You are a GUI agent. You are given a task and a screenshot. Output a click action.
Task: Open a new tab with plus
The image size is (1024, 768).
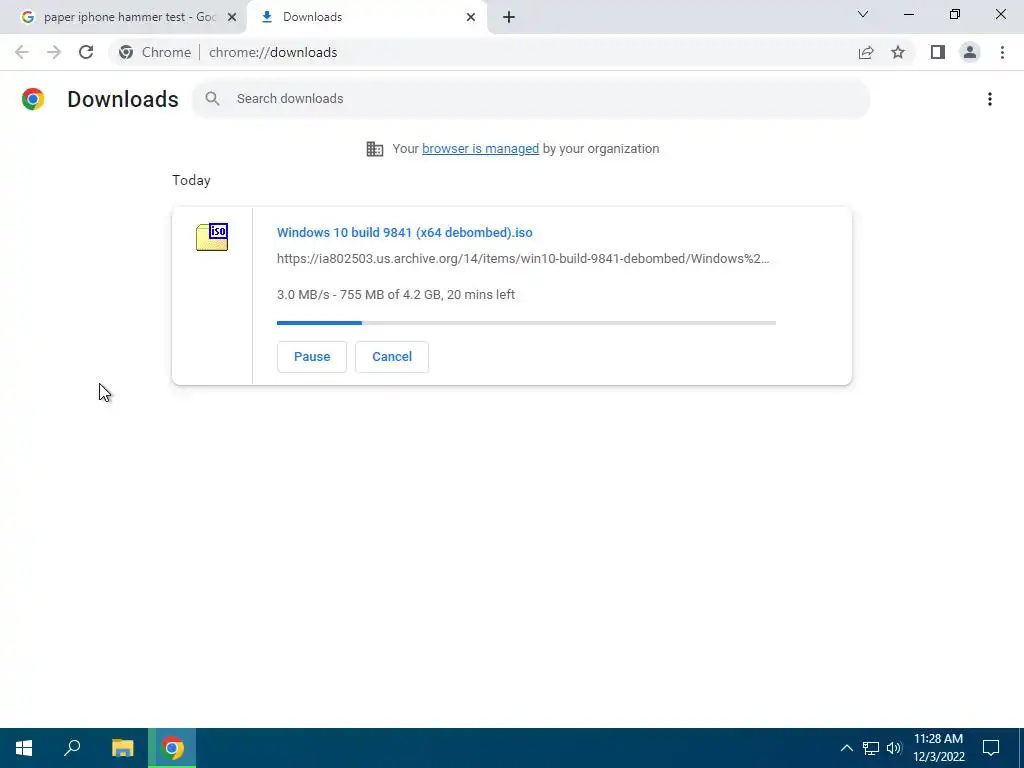(x=509, y=17)
